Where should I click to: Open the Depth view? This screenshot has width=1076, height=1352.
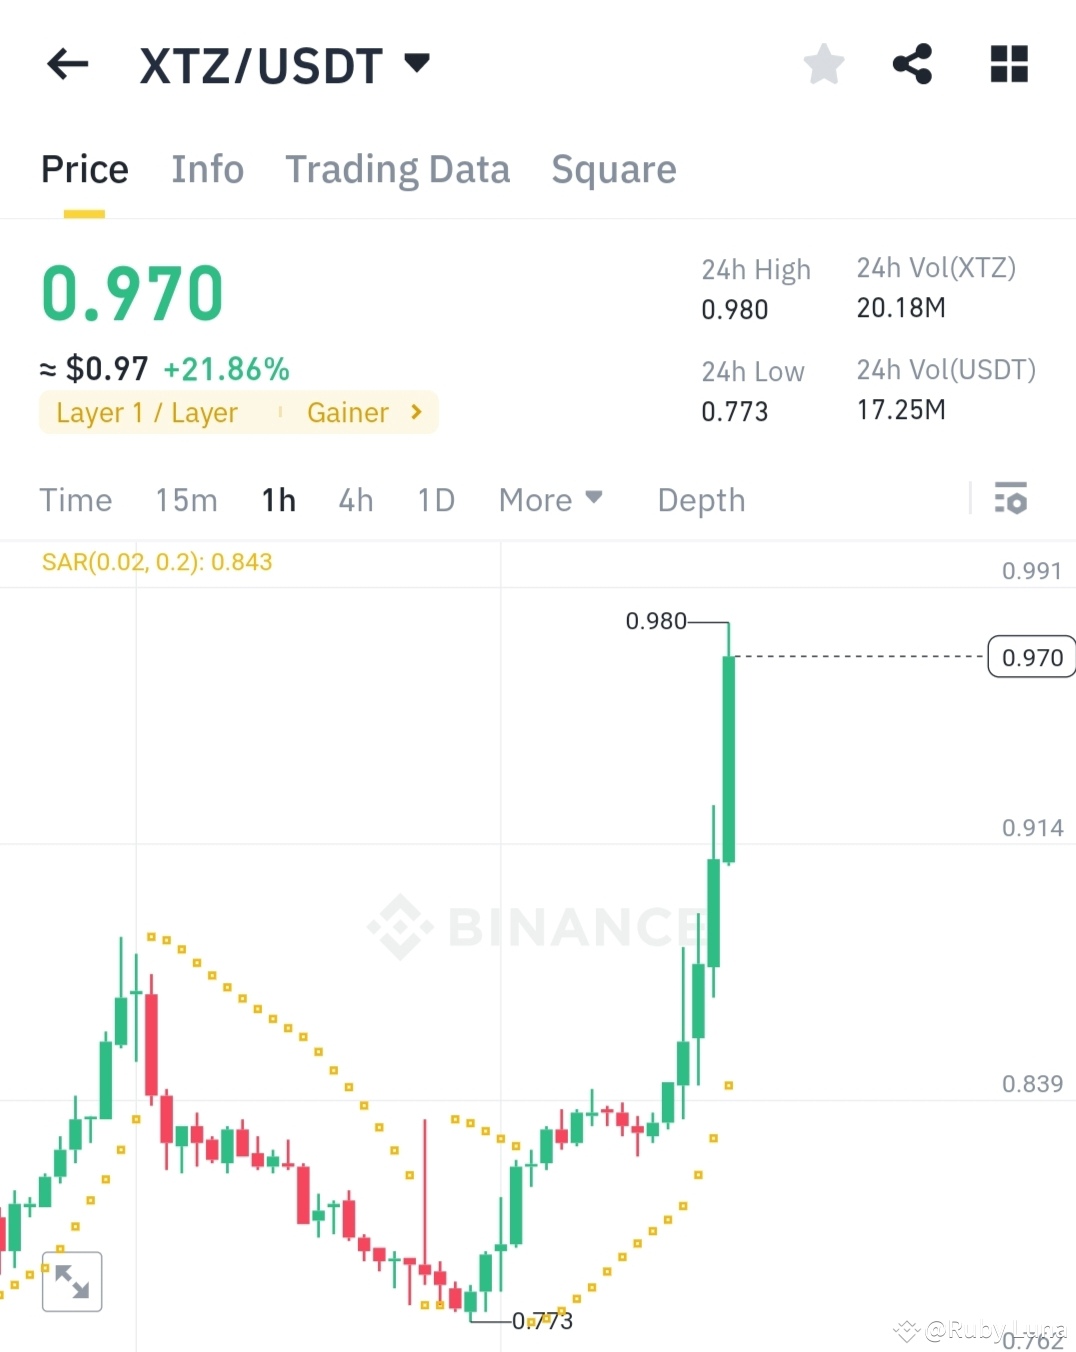tap(700, 499)
